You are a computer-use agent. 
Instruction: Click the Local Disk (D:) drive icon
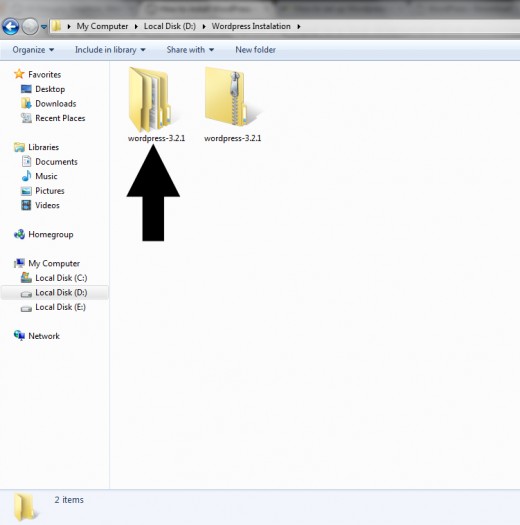tap(26, 294)
